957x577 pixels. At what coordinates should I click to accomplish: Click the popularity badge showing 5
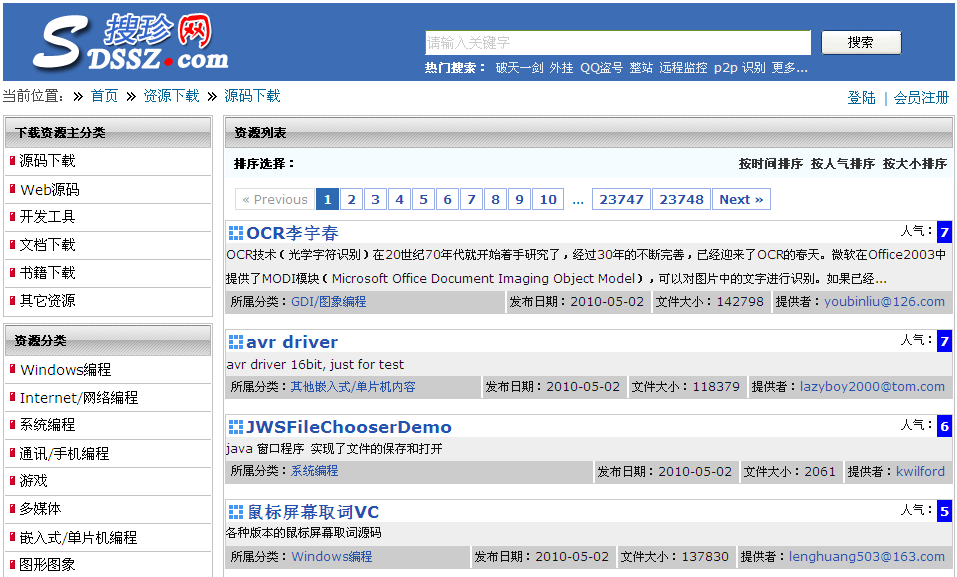pyautogui.click(x=944, y=512)
